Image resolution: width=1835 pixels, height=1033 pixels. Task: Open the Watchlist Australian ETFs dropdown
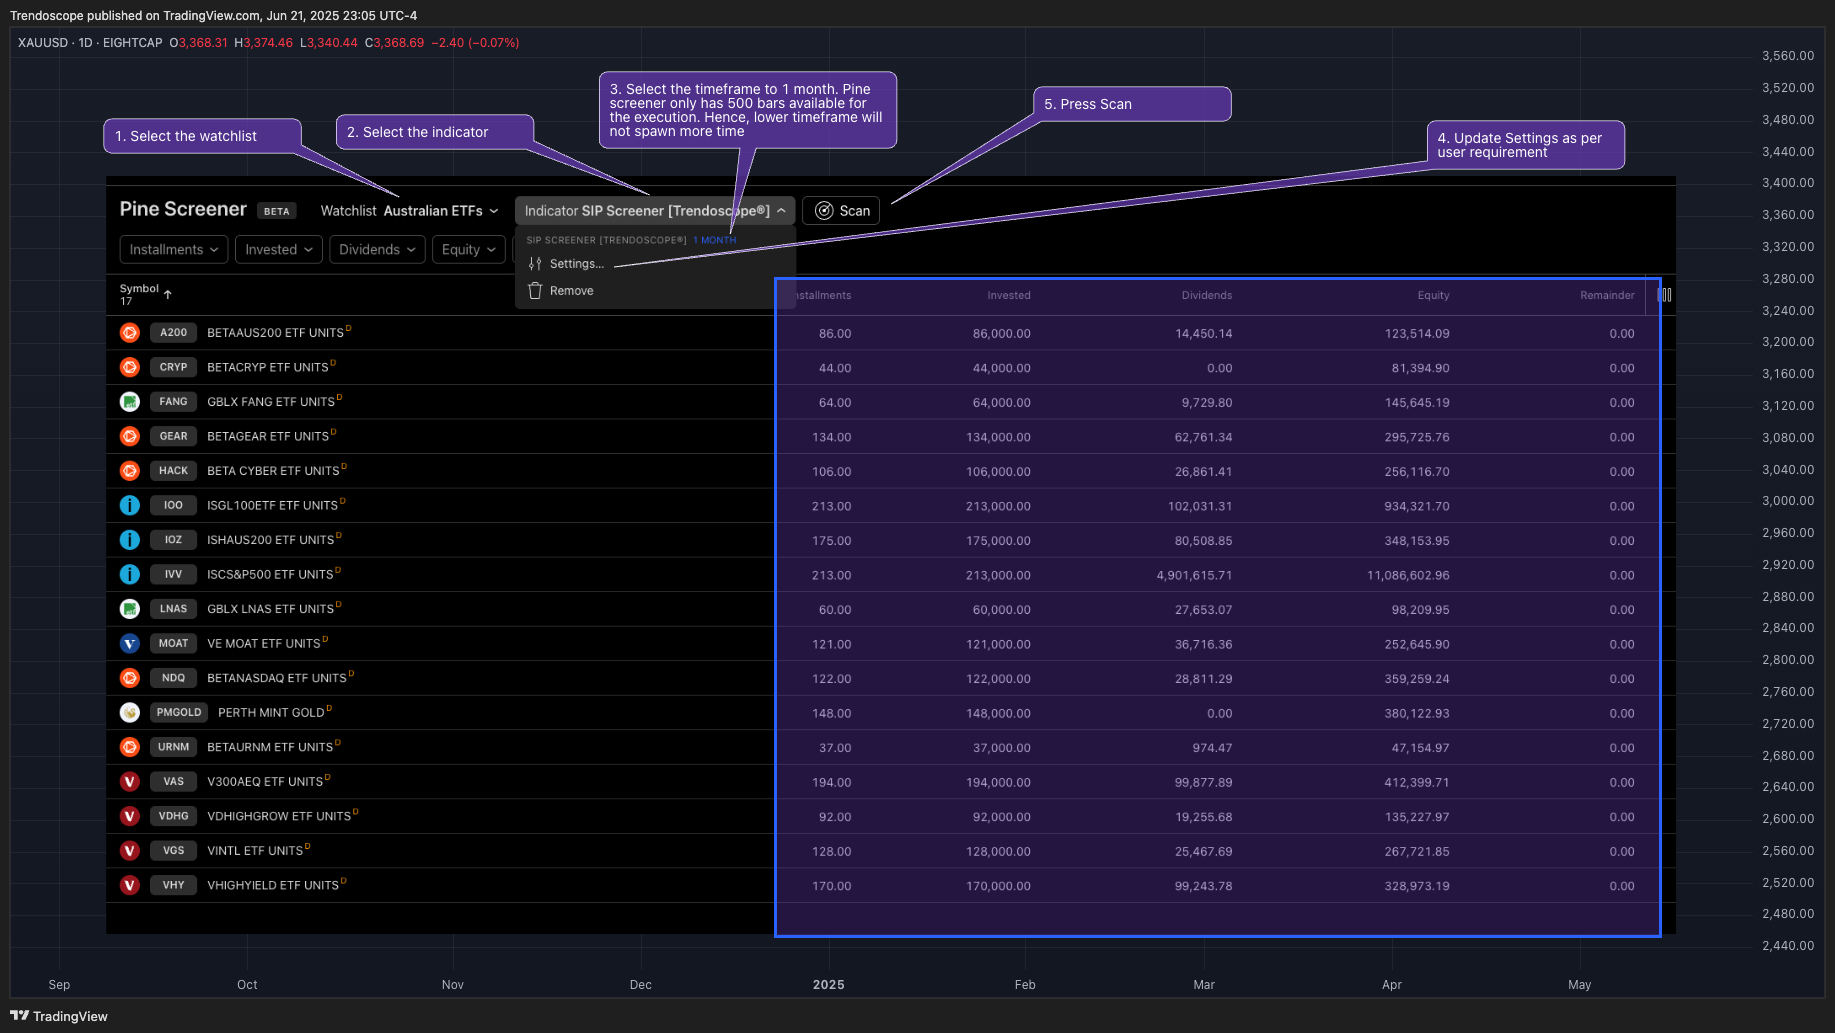[x=409, y=211]
